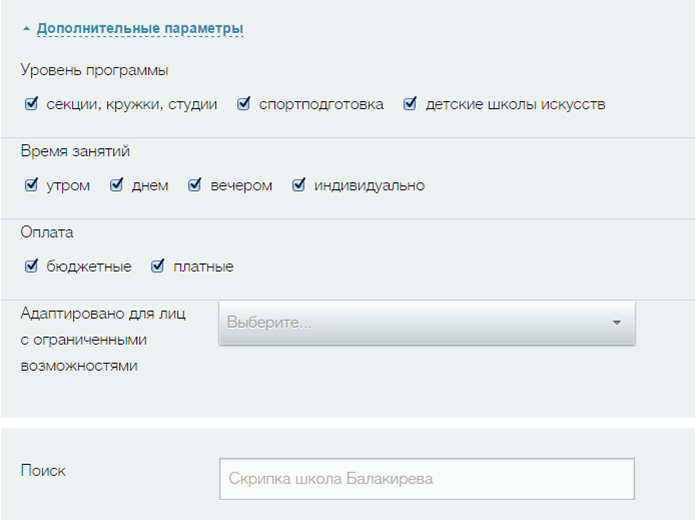
Task: Uncheck the вечером checkbox
Action: click(195, 185)
